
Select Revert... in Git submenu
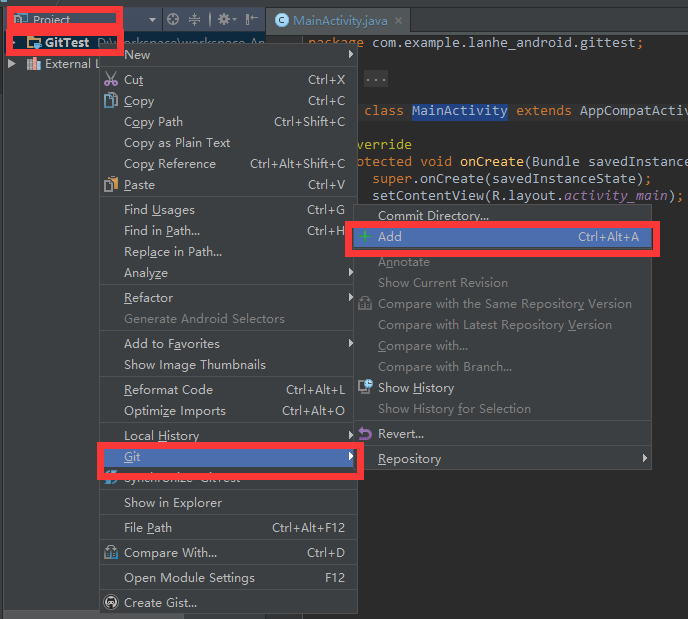pos(503,434)
